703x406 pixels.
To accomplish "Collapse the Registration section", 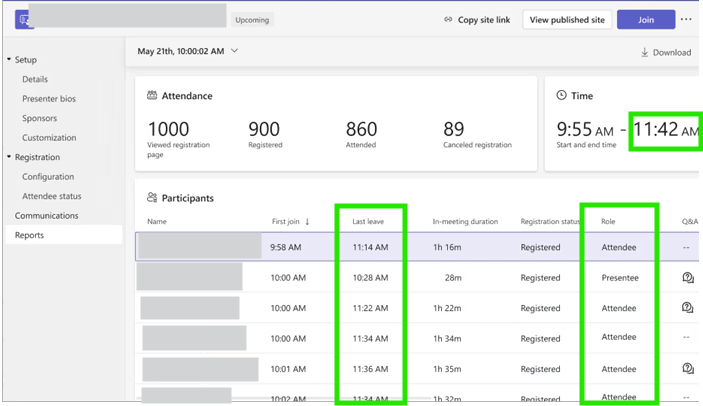I will pyautogui.click(x=9, y=157).
